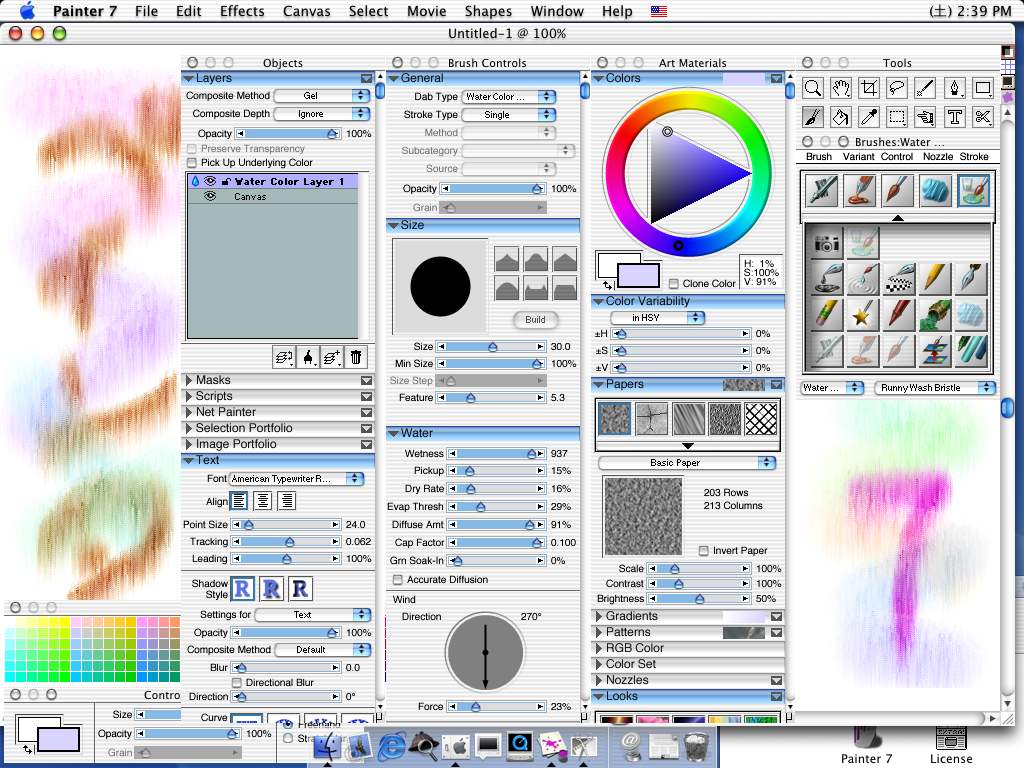Hide the Water Color Layer 1 eye
Image resolution: width=1024 pixels, height=768 pixels.
coord(209,181)
